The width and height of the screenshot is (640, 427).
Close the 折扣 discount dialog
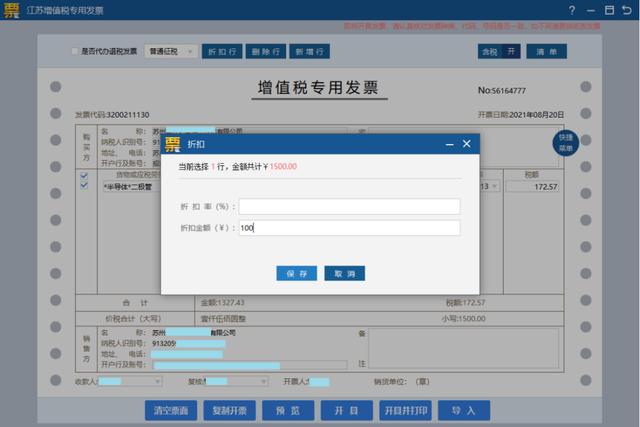[x=467, y=144]
